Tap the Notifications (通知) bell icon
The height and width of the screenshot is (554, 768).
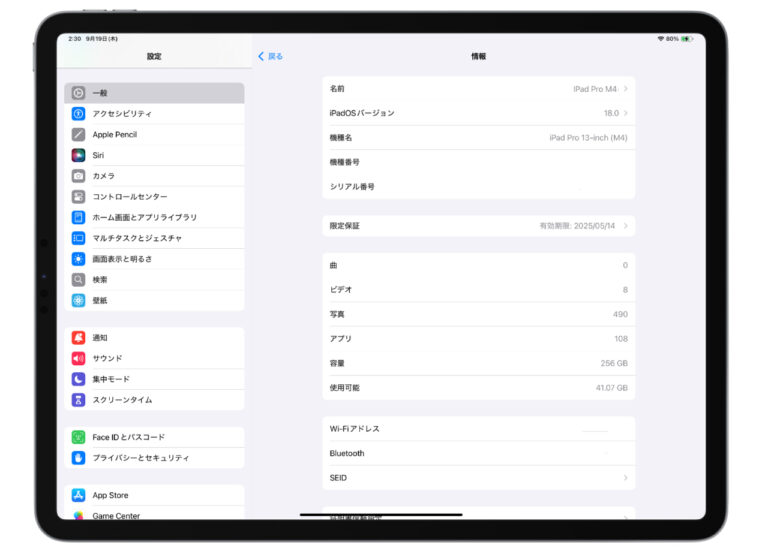click(x=78, y=338)
